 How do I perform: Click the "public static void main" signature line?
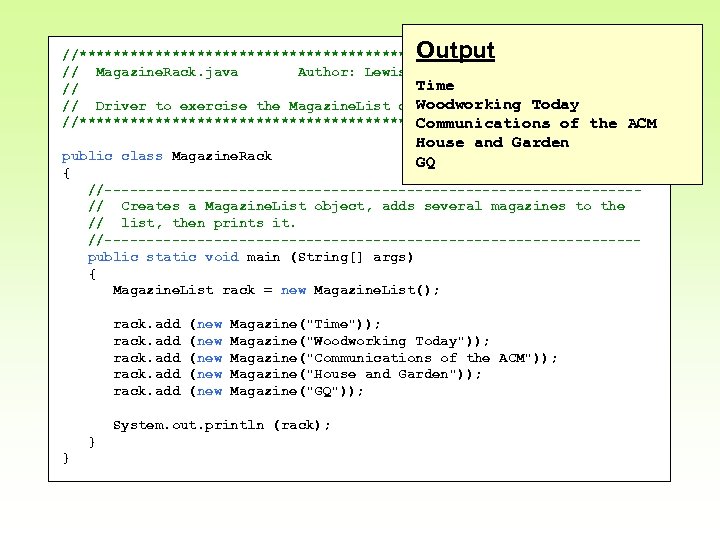click(250, 257)
